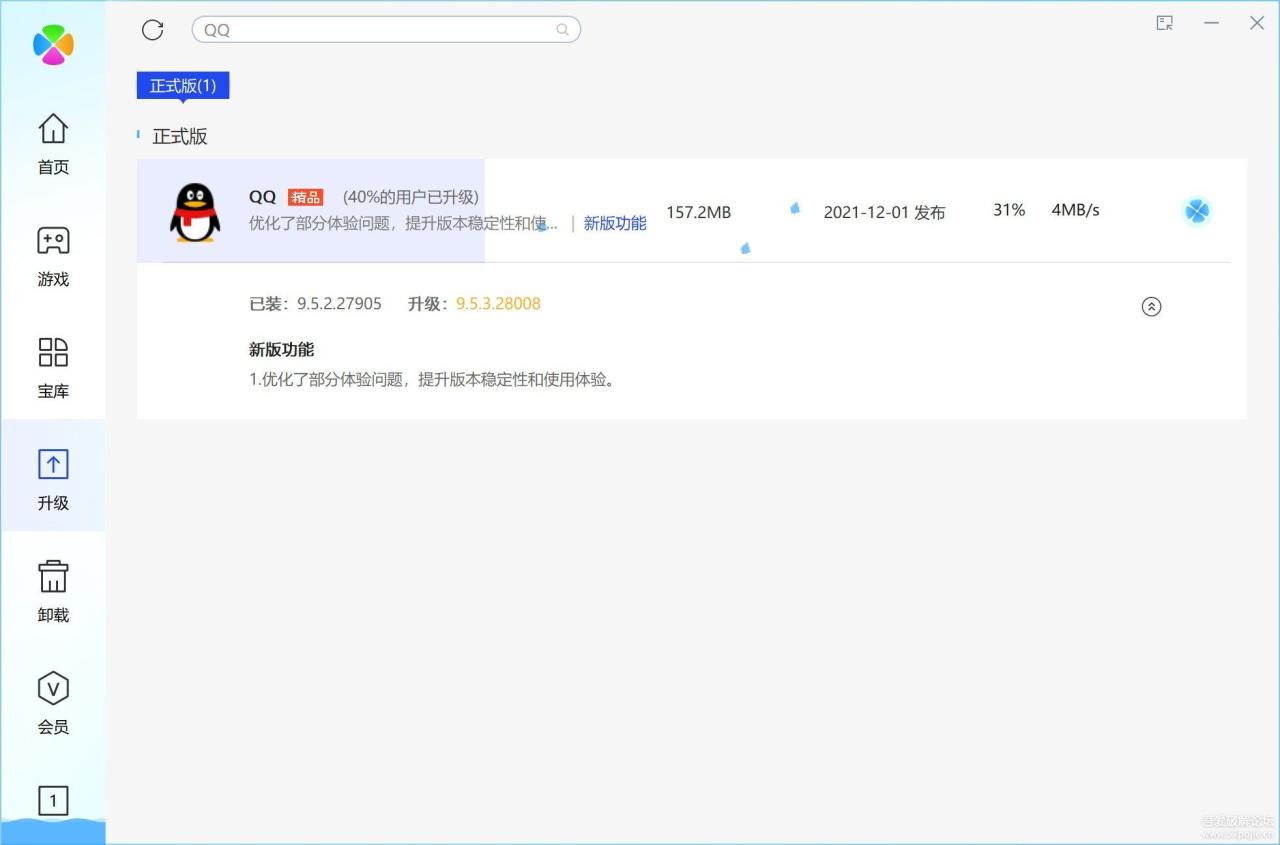Open the 新版功能 link

click(x=615, y=224)
